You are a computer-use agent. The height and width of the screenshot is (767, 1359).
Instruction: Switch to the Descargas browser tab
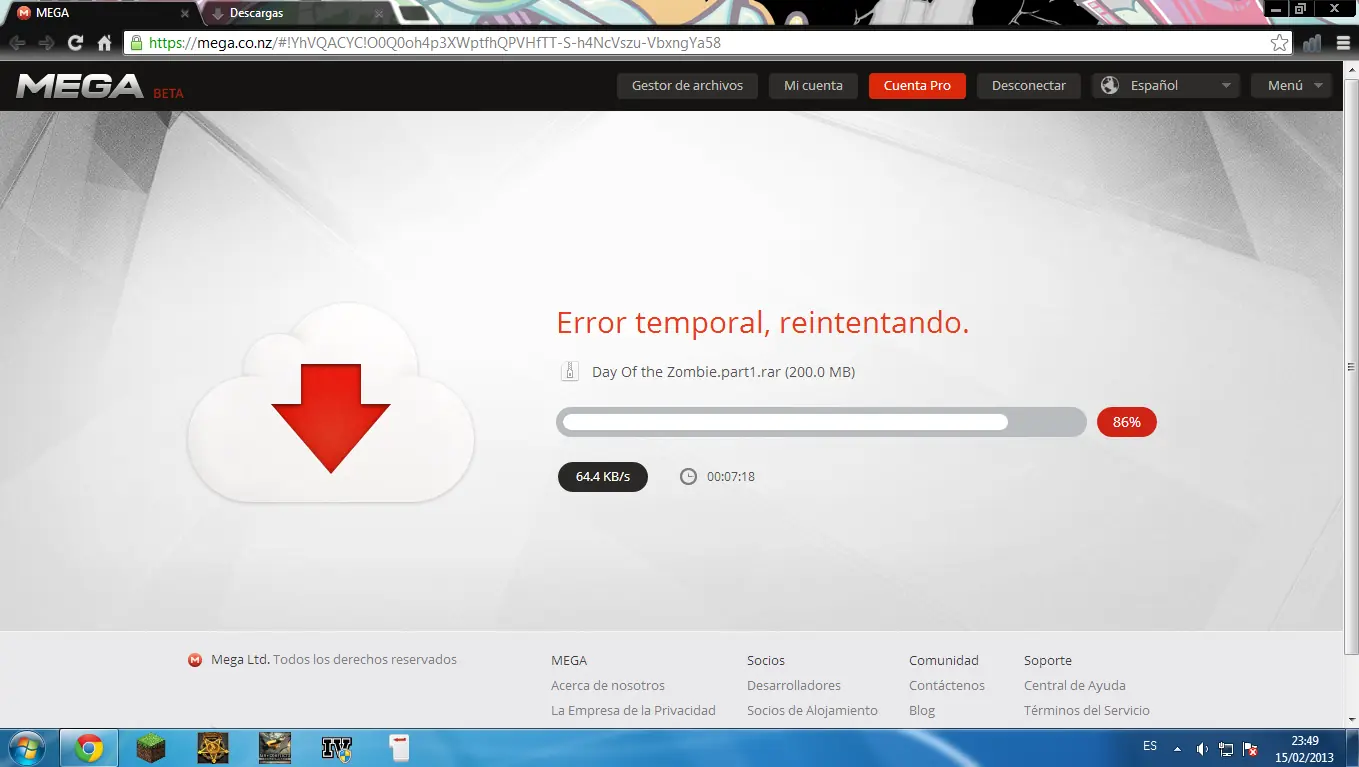295,13
